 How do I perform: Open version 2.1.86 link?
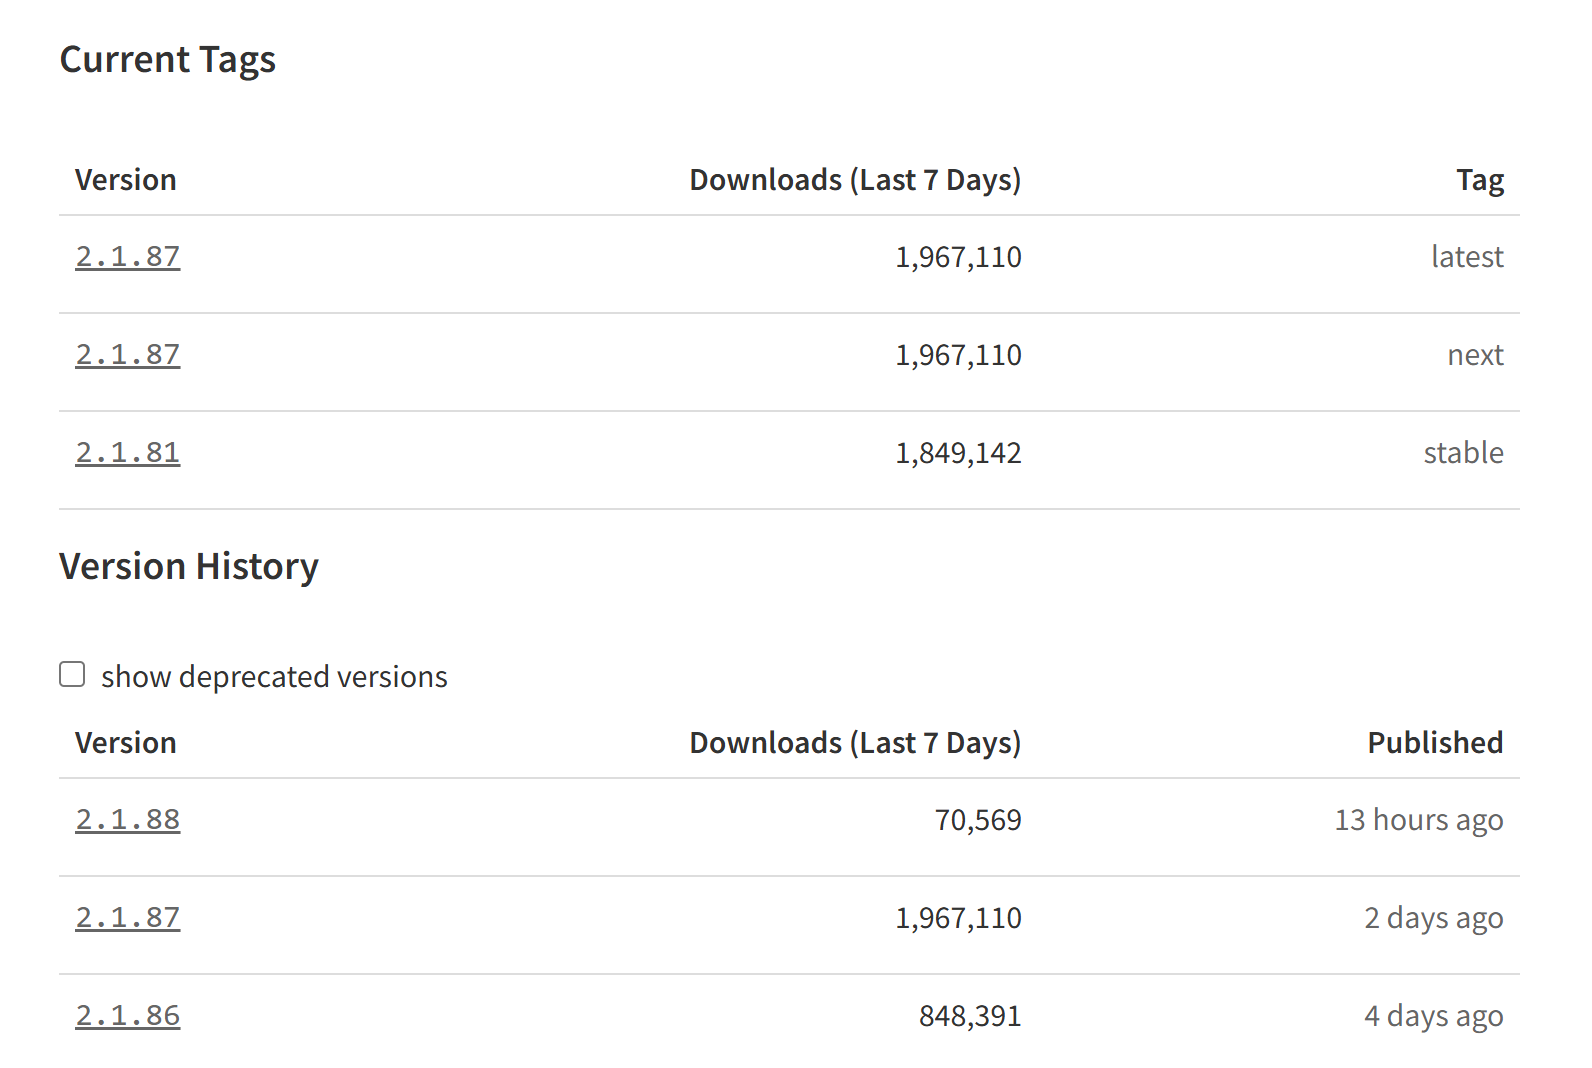point(127,1016)
